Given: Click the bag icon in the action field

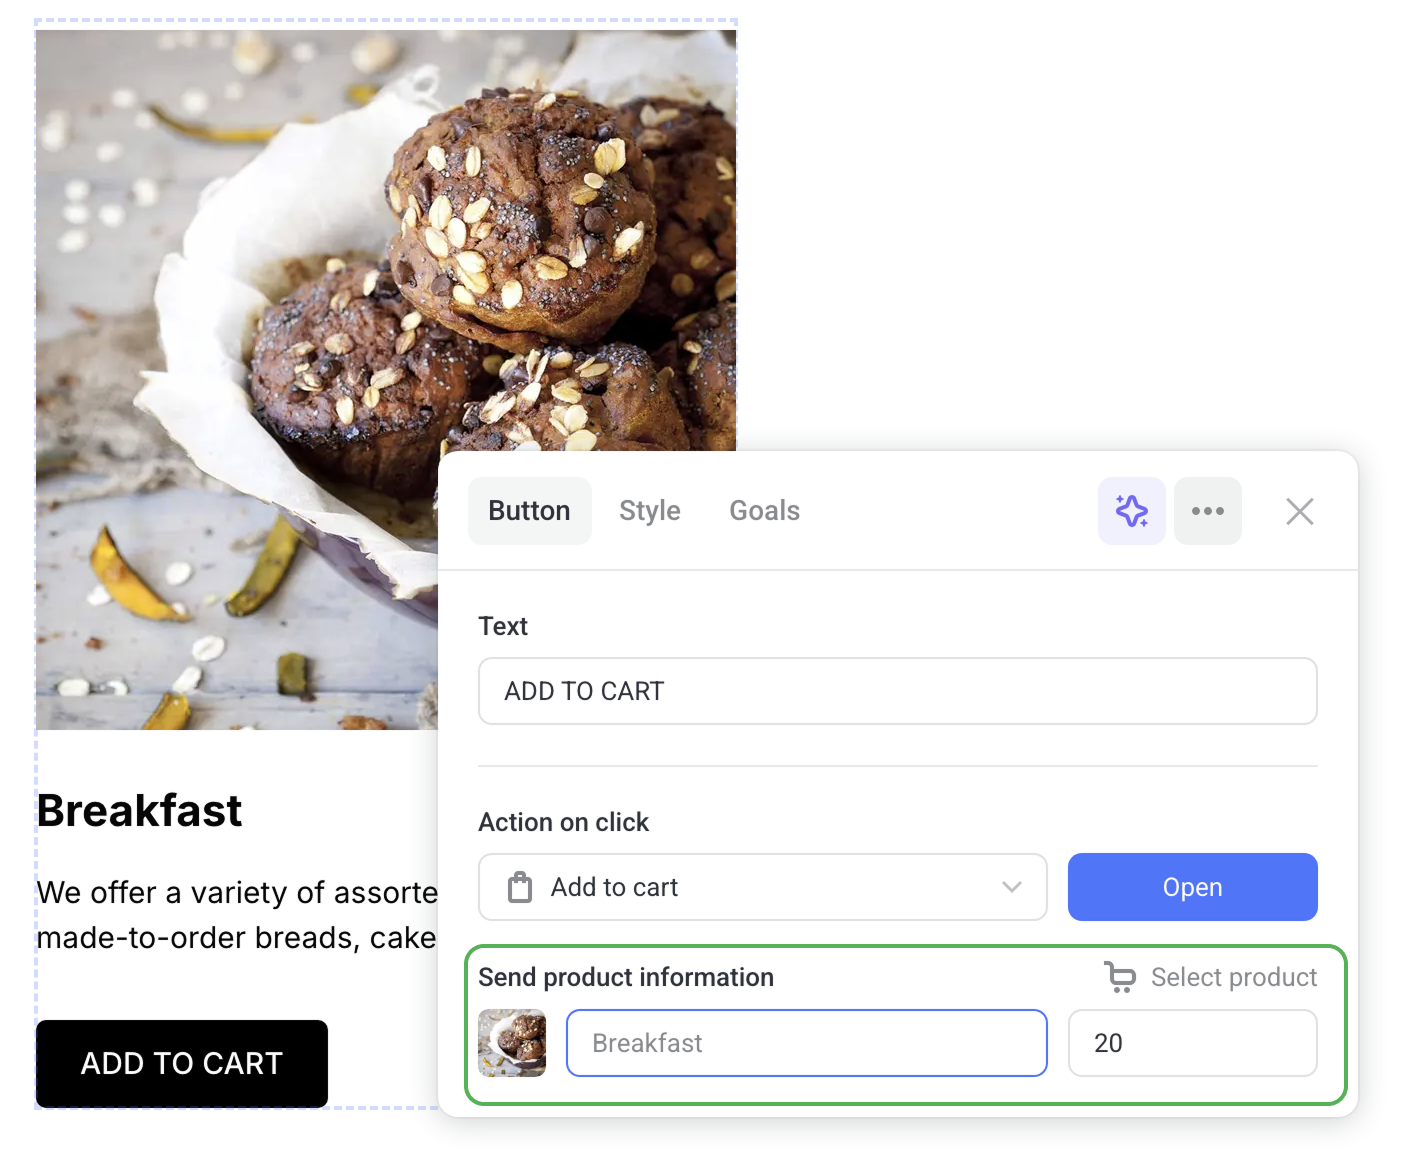Looking at the screenshot, I should (520, 887).
